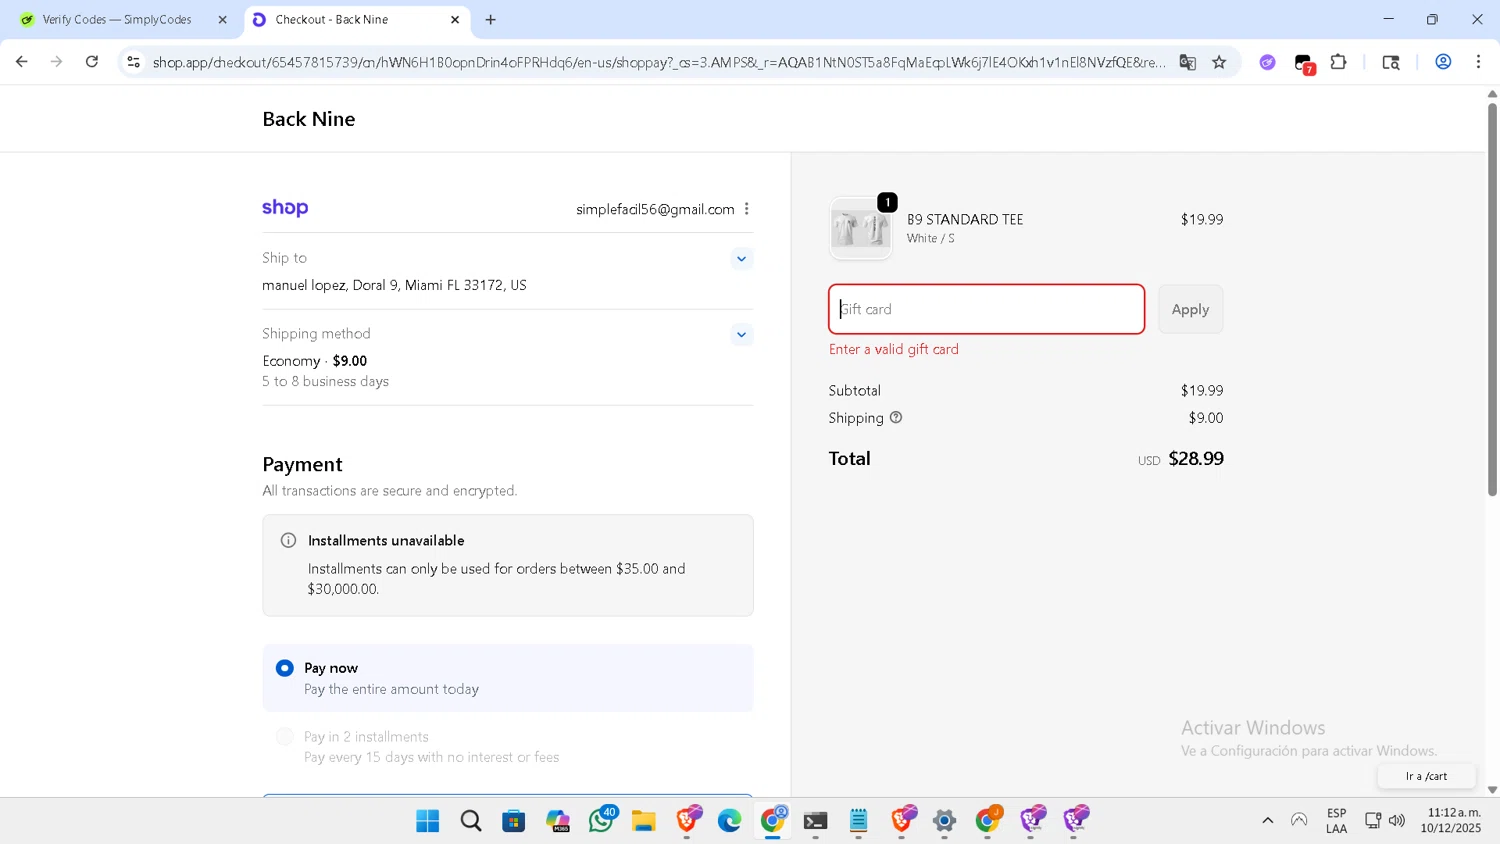
Task: Click the browser forward arrow
Action: (x=57, y=62)
